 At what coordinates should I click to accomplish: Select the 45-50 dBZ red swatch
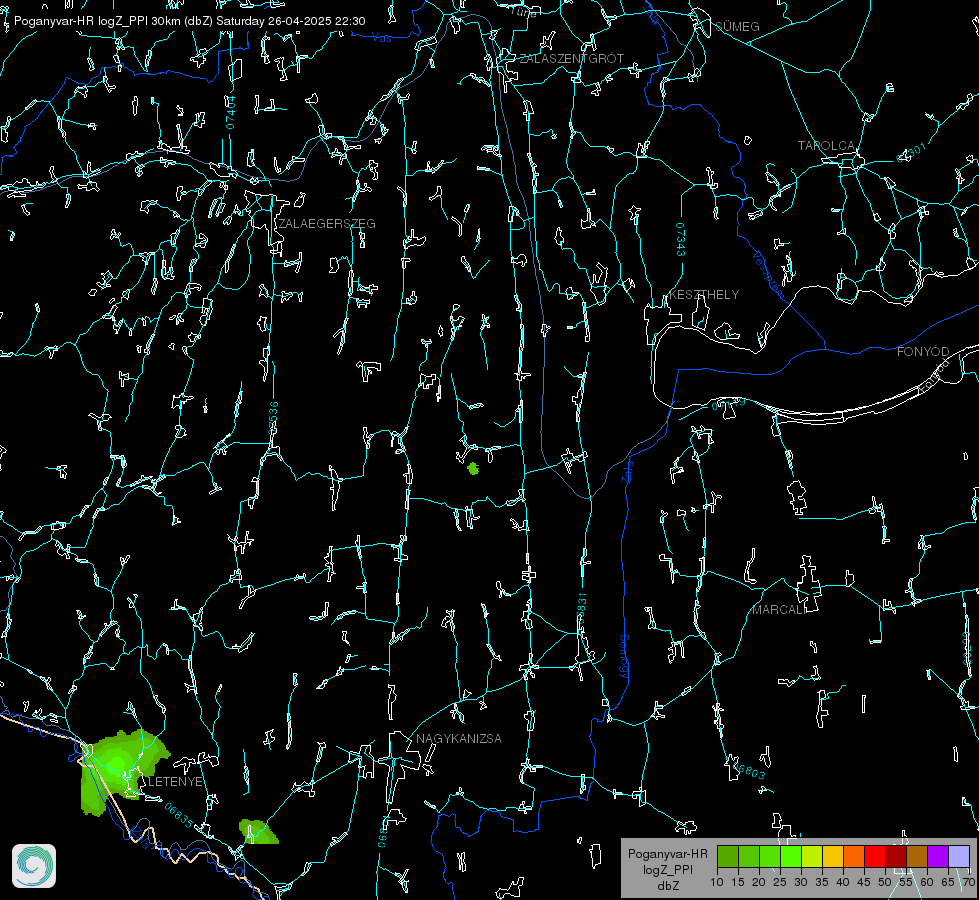click(875, 856)
